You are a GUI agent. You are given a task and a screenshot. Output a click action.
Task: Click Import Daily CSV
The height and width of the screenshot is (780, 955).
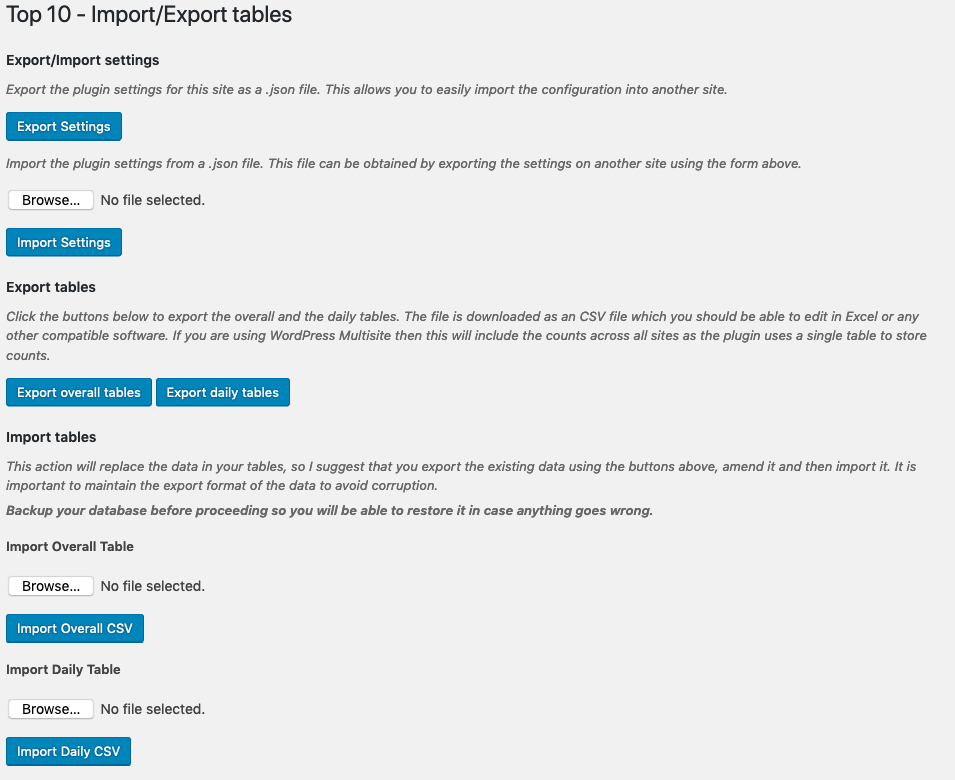(x=68, y=751)
